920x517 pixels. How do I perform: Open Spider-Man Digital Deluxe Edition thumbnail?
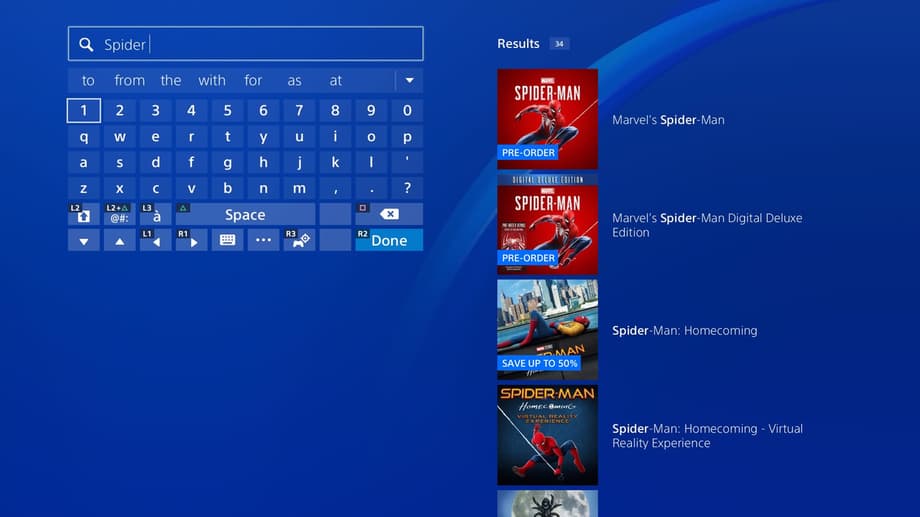click(547, 224)
